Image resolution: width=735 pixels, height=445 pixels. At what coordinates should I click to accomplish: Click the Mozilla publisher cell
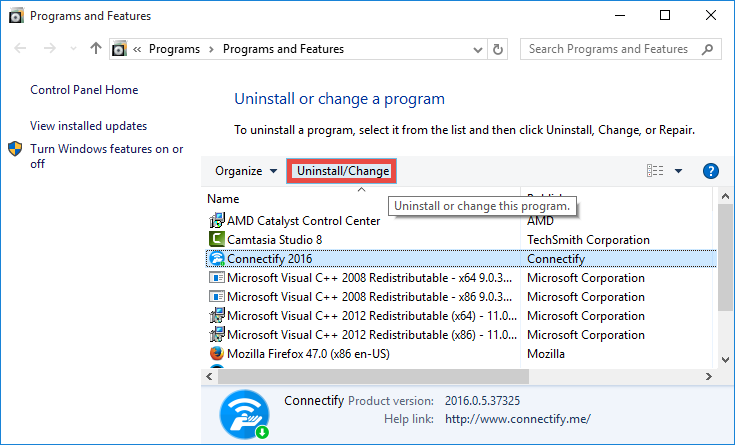(546, 354)
